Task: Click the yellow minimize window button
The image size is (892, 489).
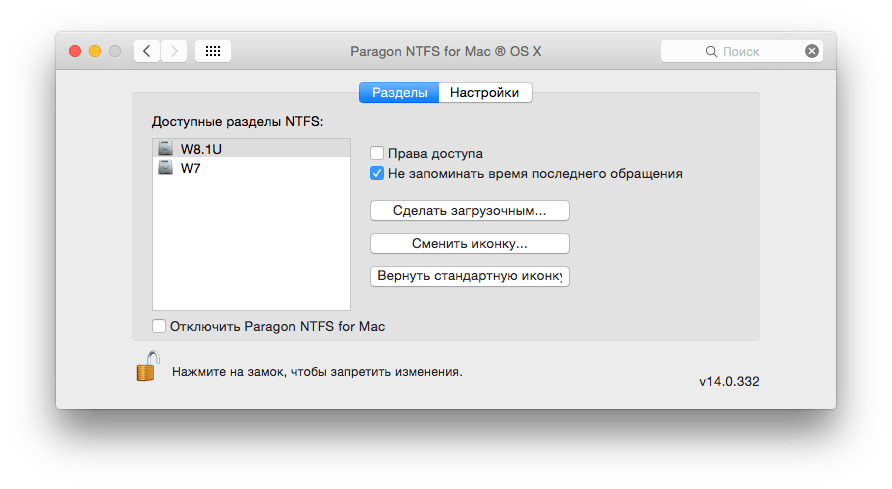Action: [95, 50]
